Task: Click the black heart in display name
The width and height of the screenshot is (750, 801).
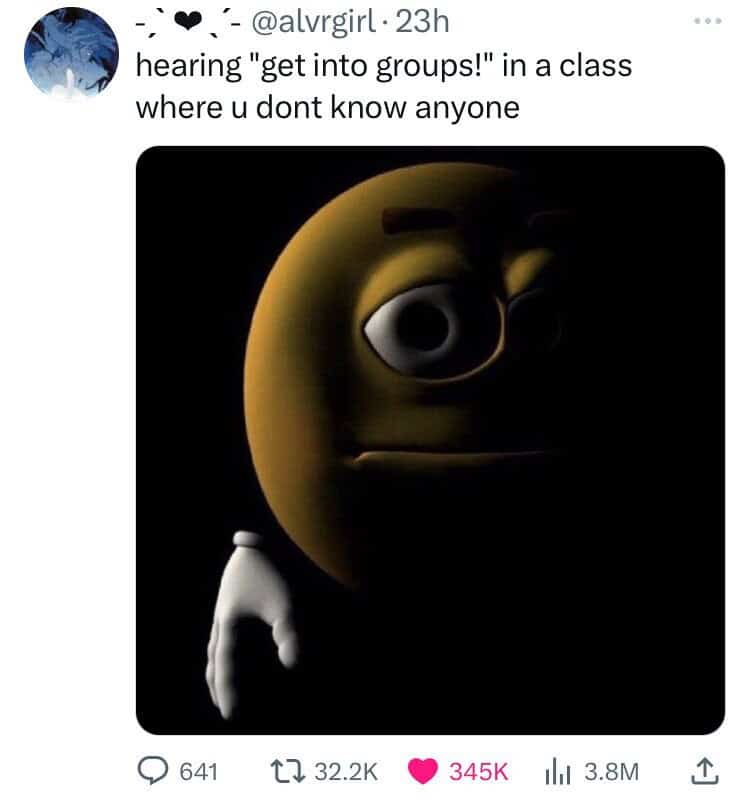Action: (188, 21)
